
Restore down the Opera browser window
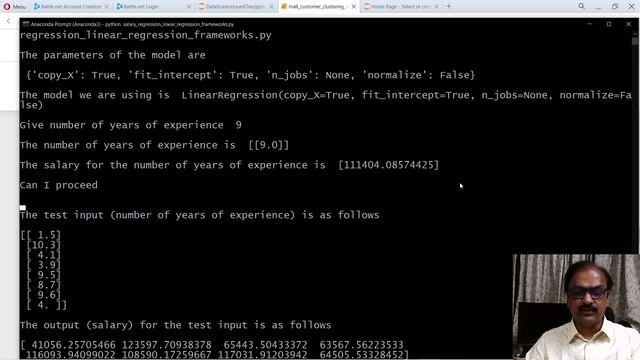(x=615, y=7)
